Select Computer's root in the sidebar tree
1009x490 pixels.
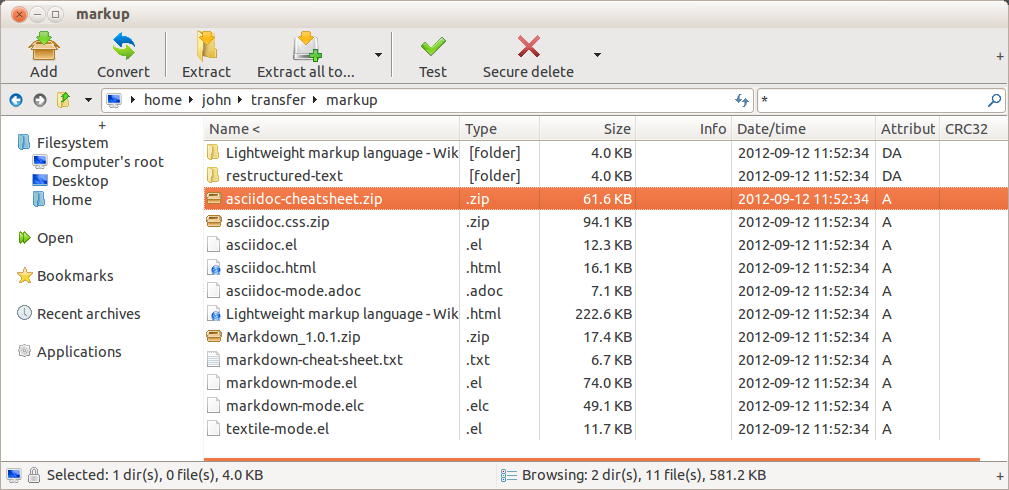[x=107, y=162]
